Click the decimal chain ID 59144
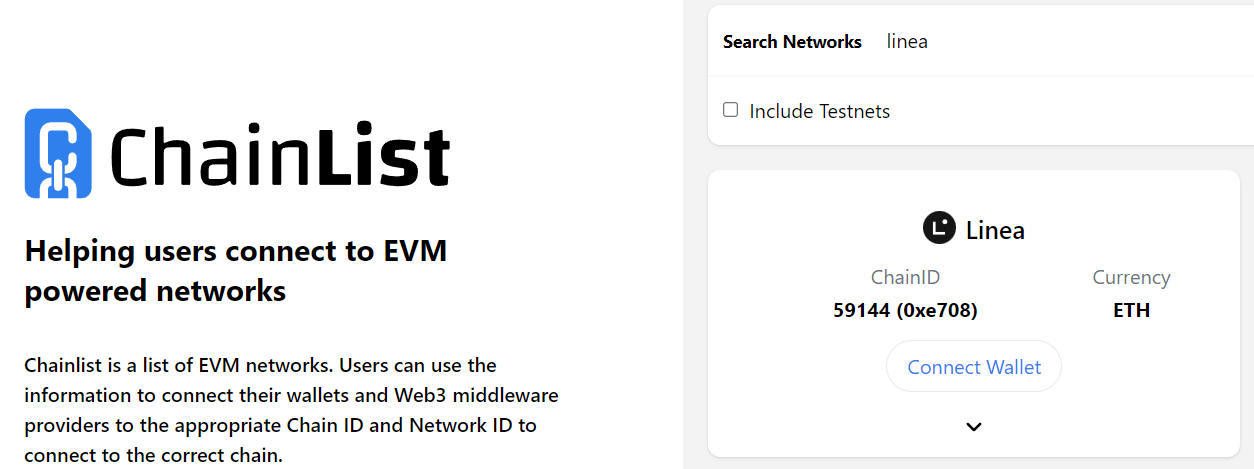The width and height of the screenshot is (1254, 469). tap(861, 310)
